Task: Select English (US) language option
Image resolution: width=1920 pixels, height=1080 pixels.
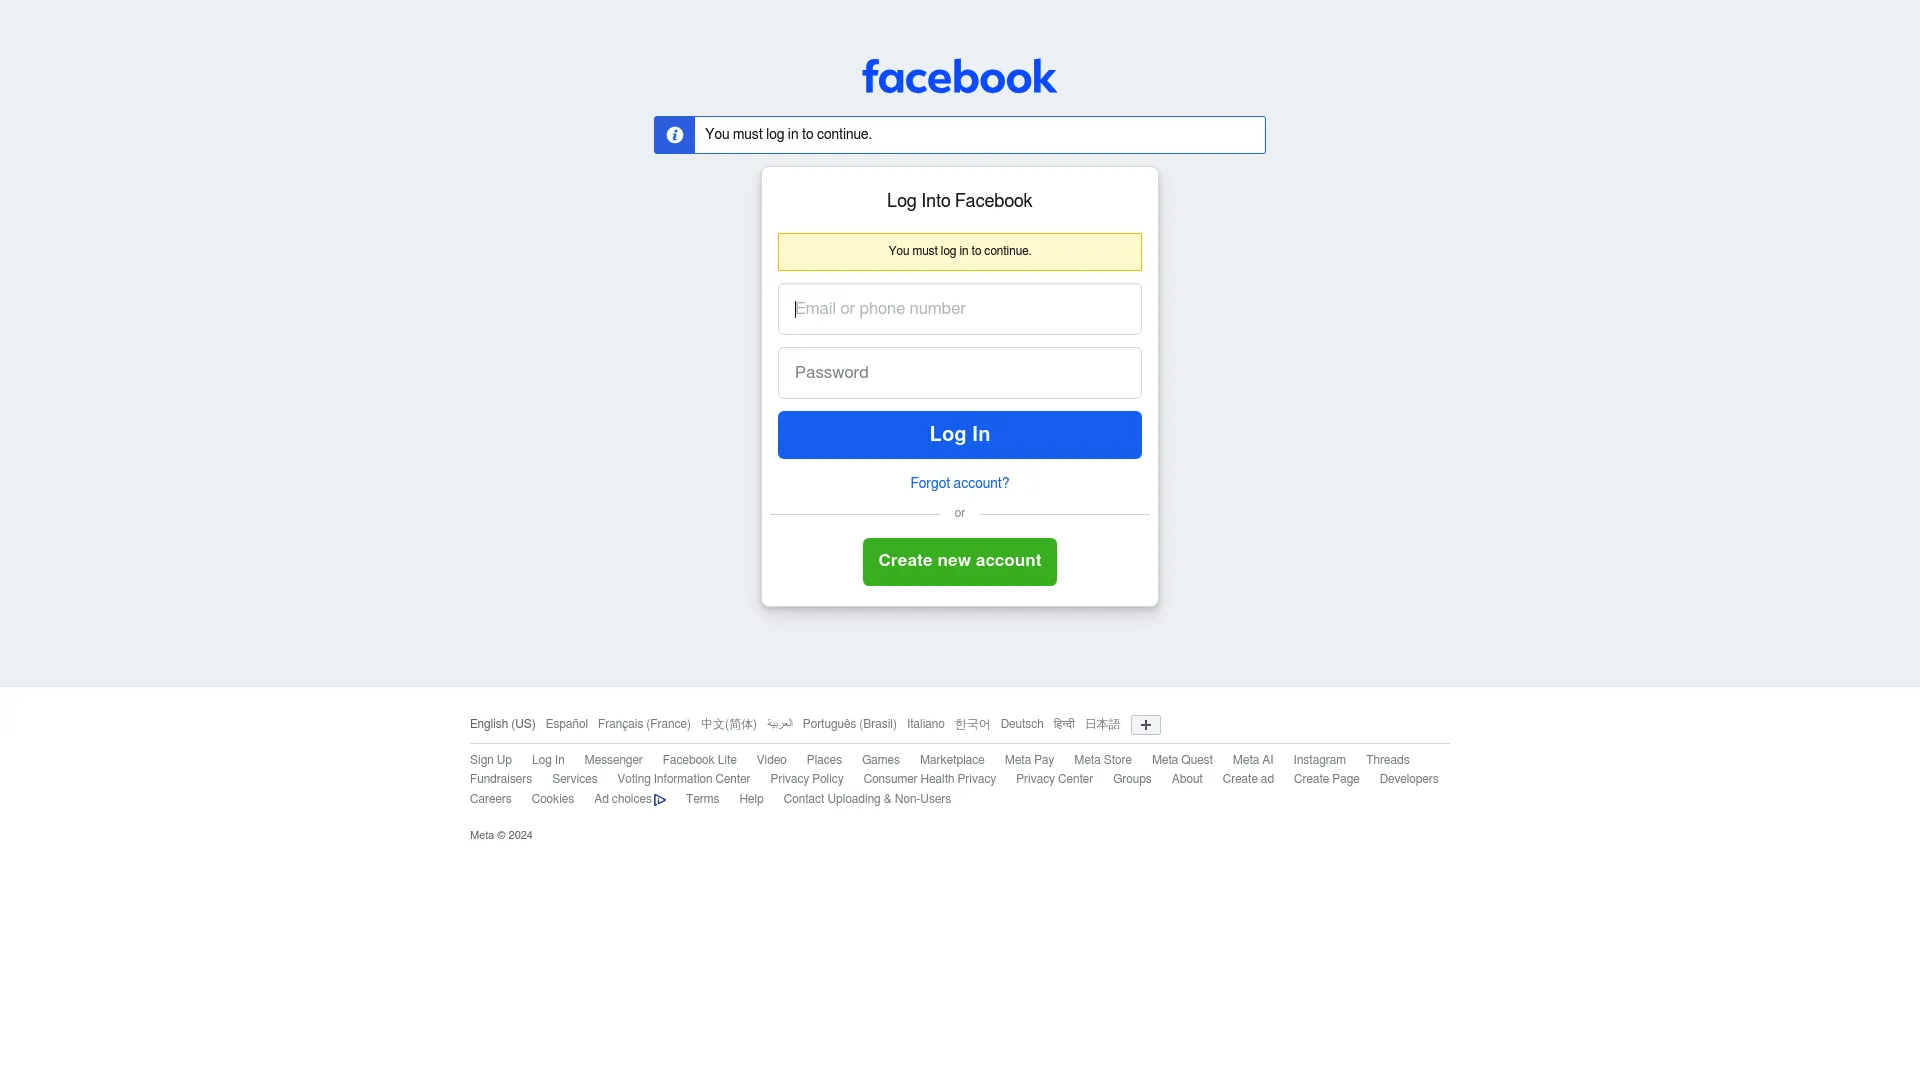Action: 502,723
